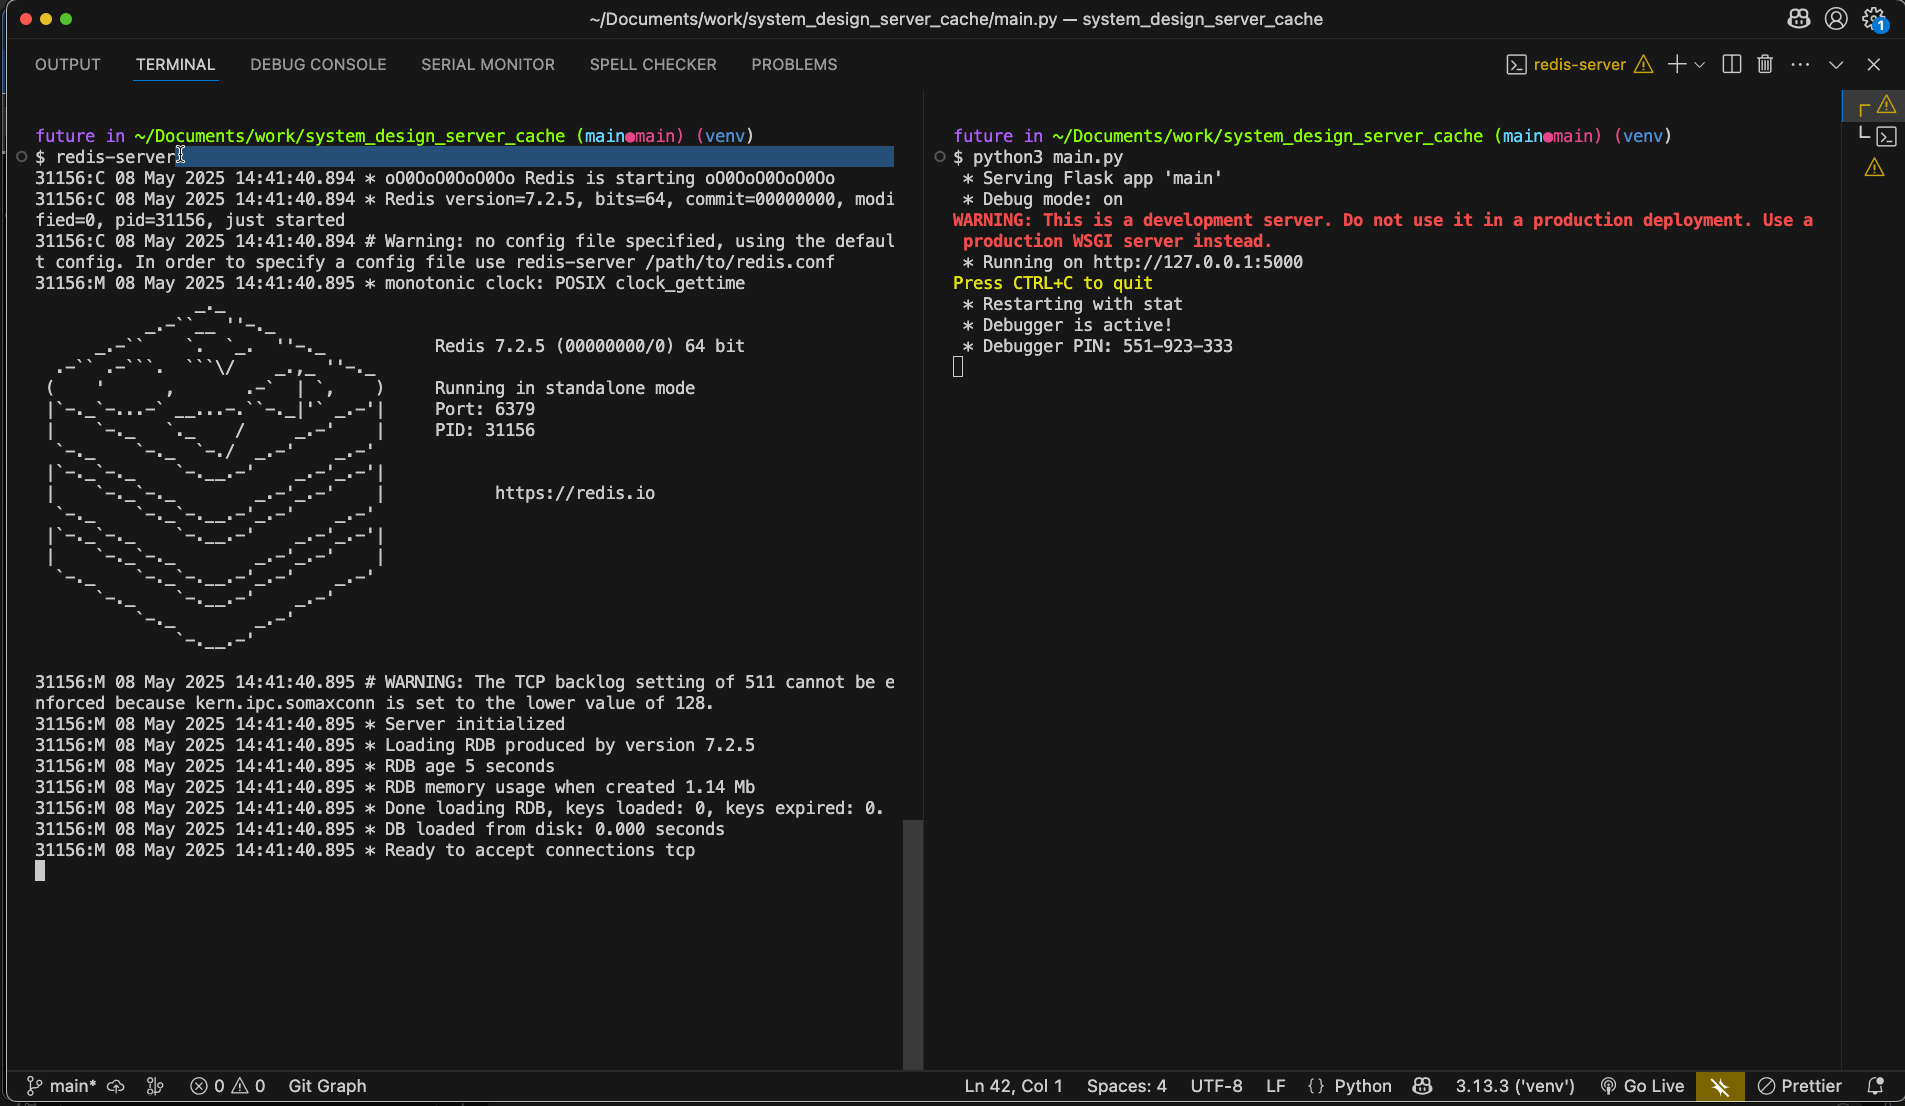Select the first terminal entry with warning in tabs list
The width and height of the screenshot is (1905, 1106).
[x=1876, y=105]
